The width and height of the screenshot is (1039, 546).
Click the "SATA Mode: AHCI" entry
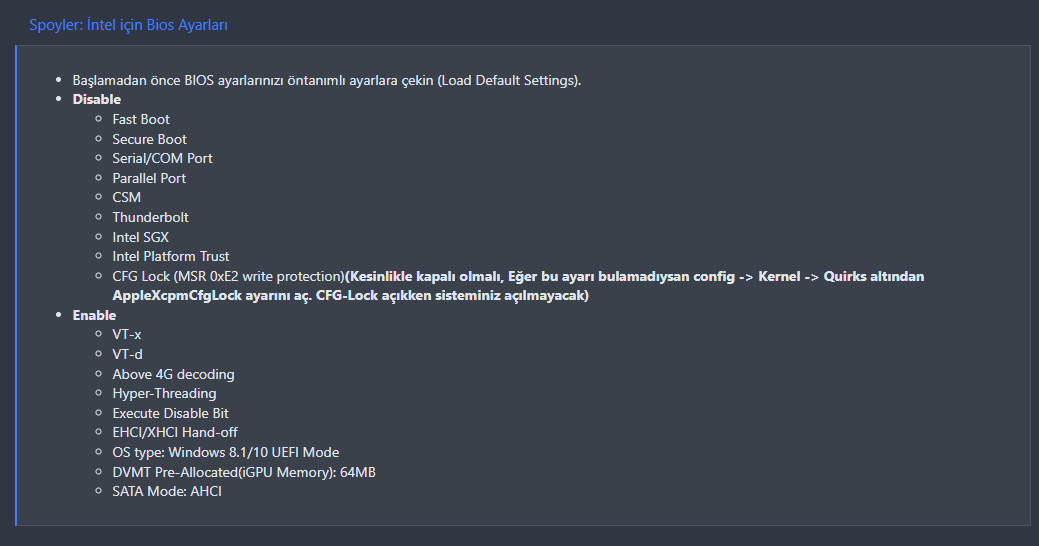coord(166,491)
